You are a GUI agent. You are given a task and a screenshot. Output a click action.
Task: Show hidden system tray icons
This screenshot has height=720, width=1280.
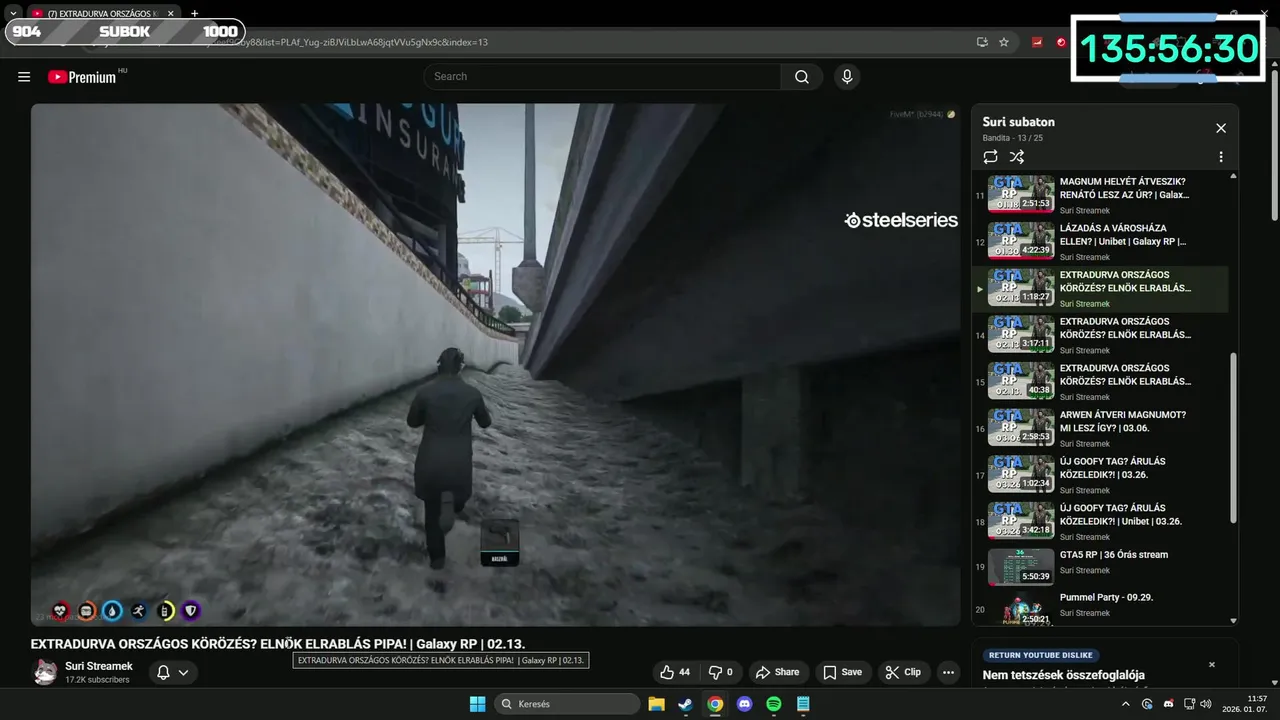[x=1127, y=704]
